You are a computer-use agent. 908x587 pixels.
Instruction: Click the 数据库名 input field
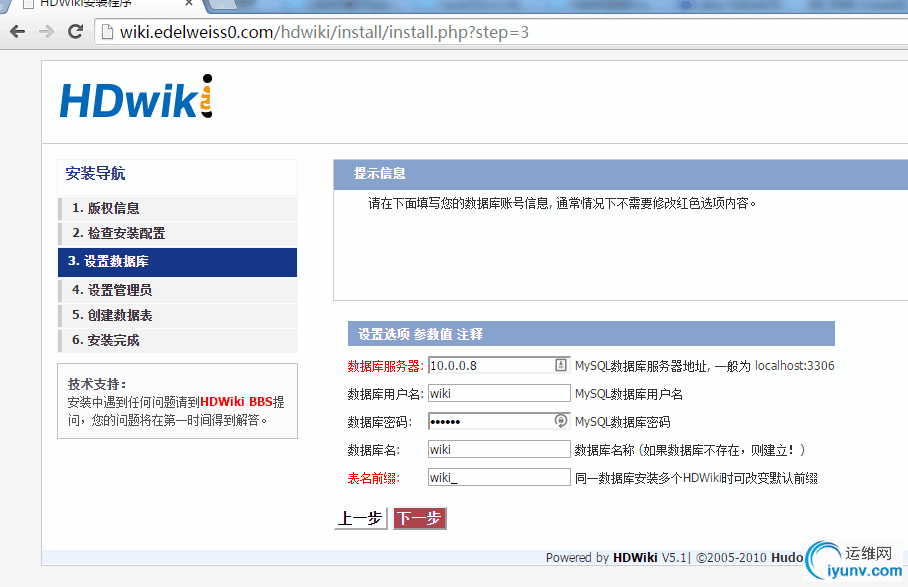499,450
